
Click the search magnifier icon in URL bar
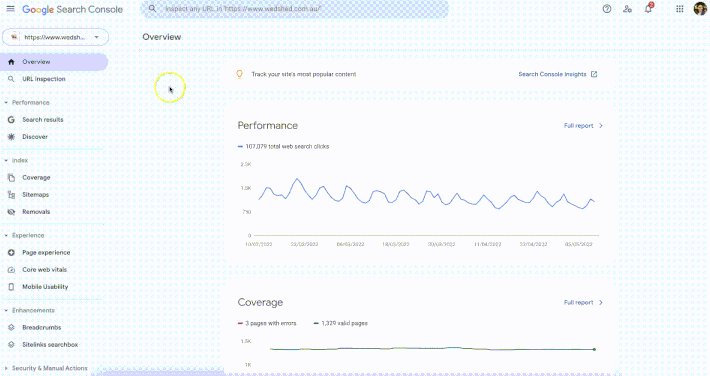point(153,9)
